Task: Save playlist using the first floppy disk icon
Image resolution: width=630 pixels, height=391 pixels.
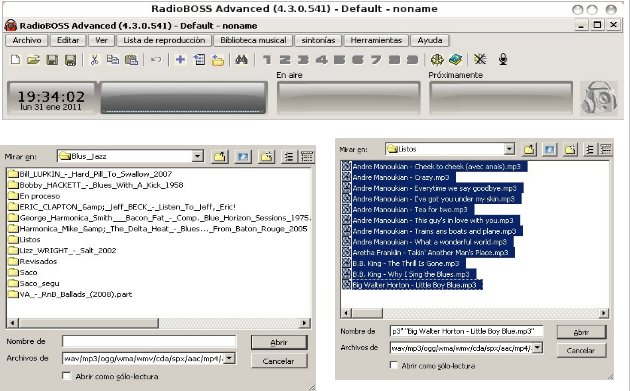Action: 52,60
